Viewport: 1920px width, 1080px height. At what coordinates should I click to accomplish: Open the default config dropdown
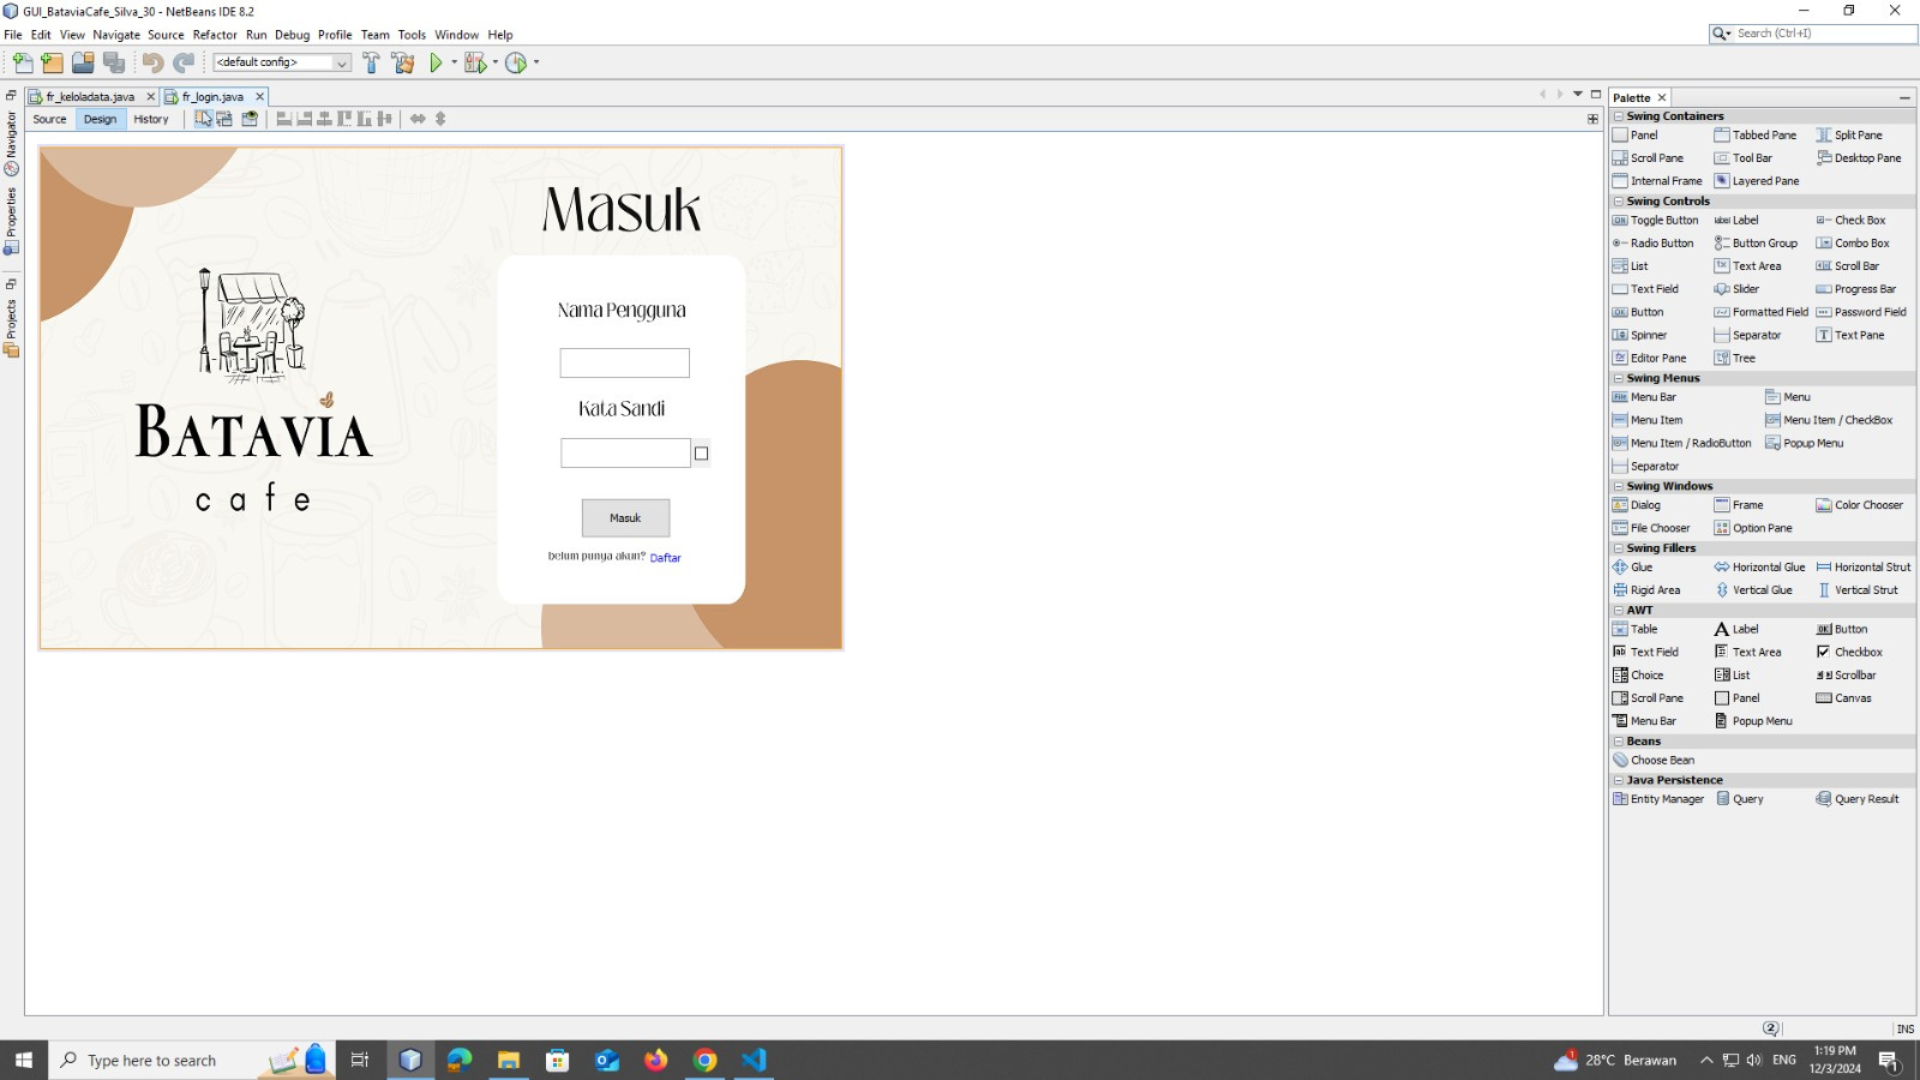click(x=341, y=63)
